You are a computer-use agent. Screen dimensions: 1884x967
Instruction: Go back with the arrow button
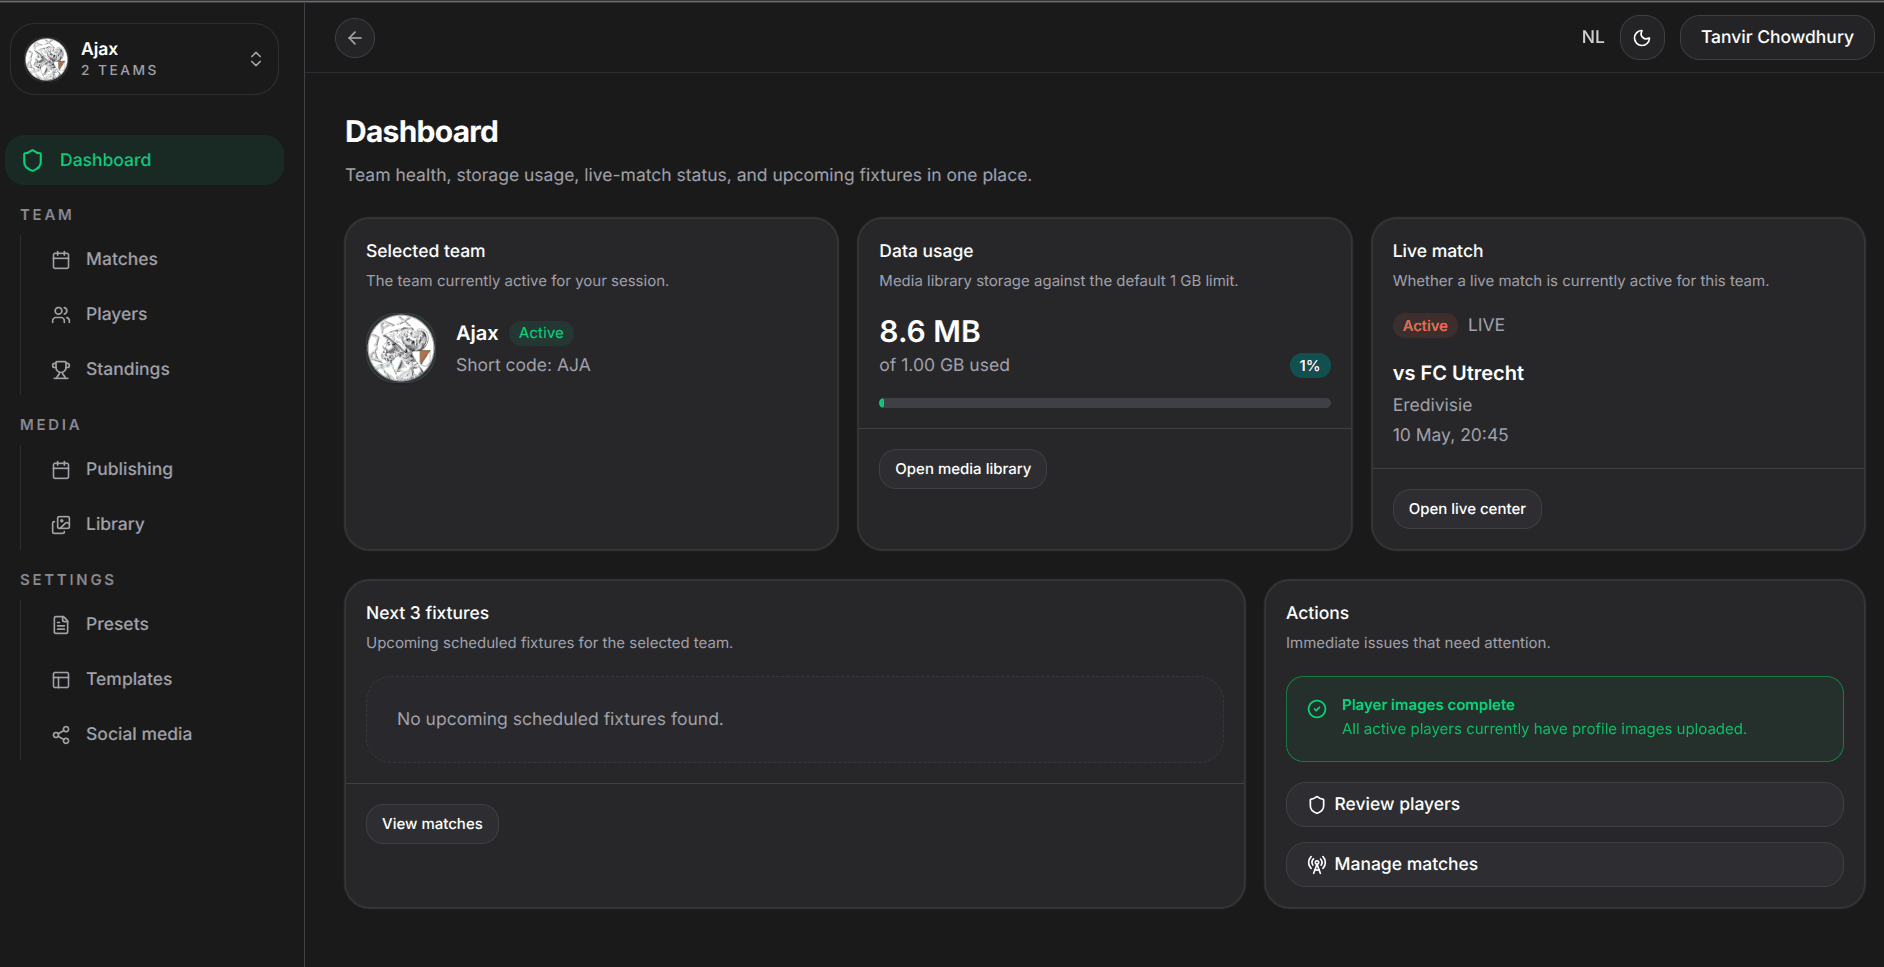(355, 38)
